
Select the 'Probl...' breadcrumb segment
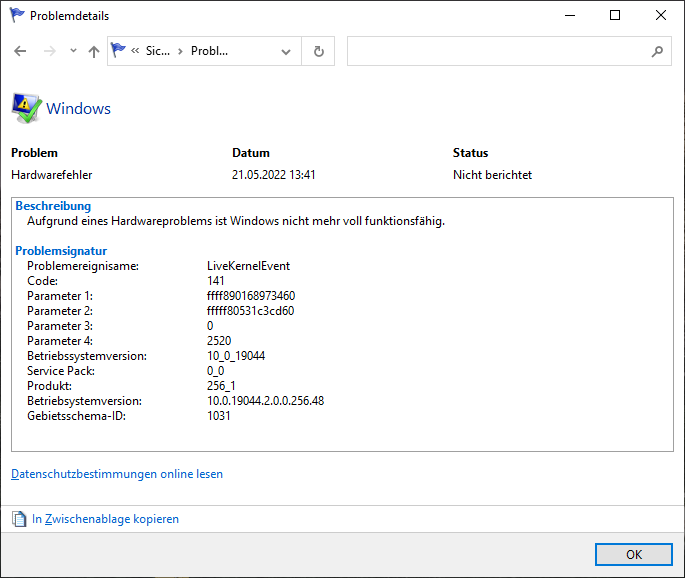209,51
